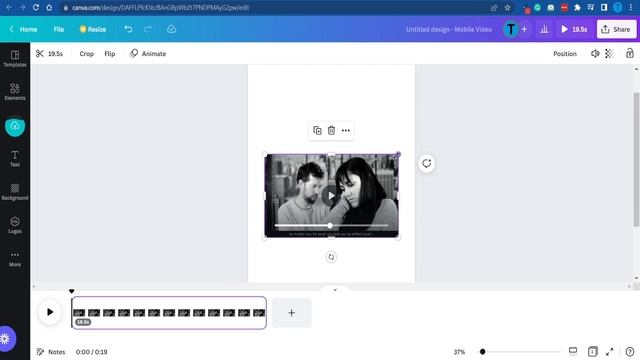Screen dimensions: 640x360
Task: Open the File menu
Action: point(58,29)
